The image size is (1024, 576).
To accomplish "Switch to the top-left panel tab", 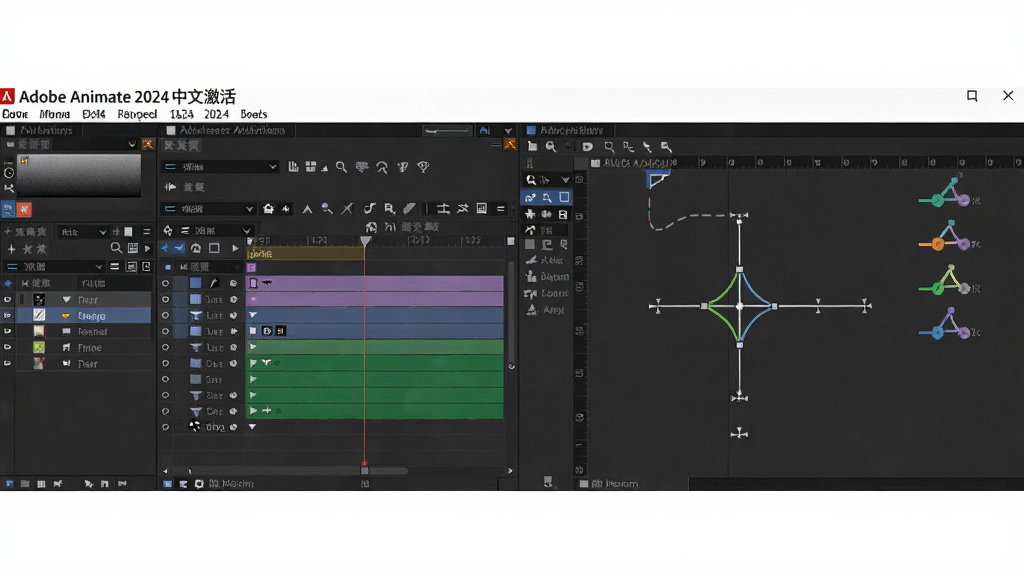I will [40, 131].
